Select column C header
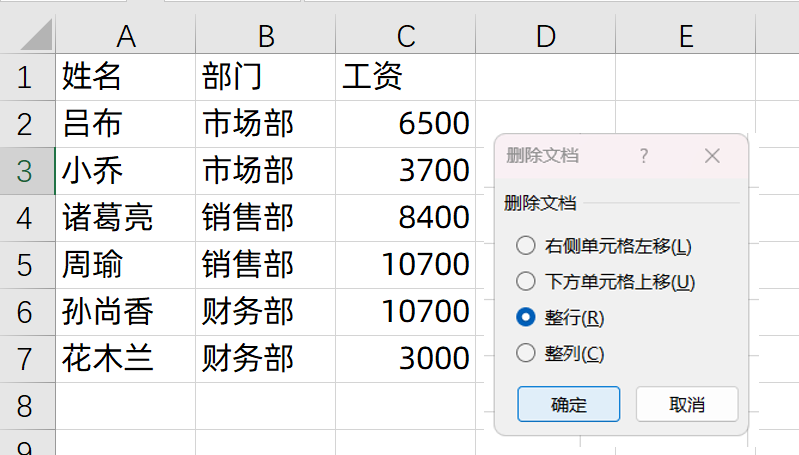Viewport: 799px width, 455px height. pos(405,36)
